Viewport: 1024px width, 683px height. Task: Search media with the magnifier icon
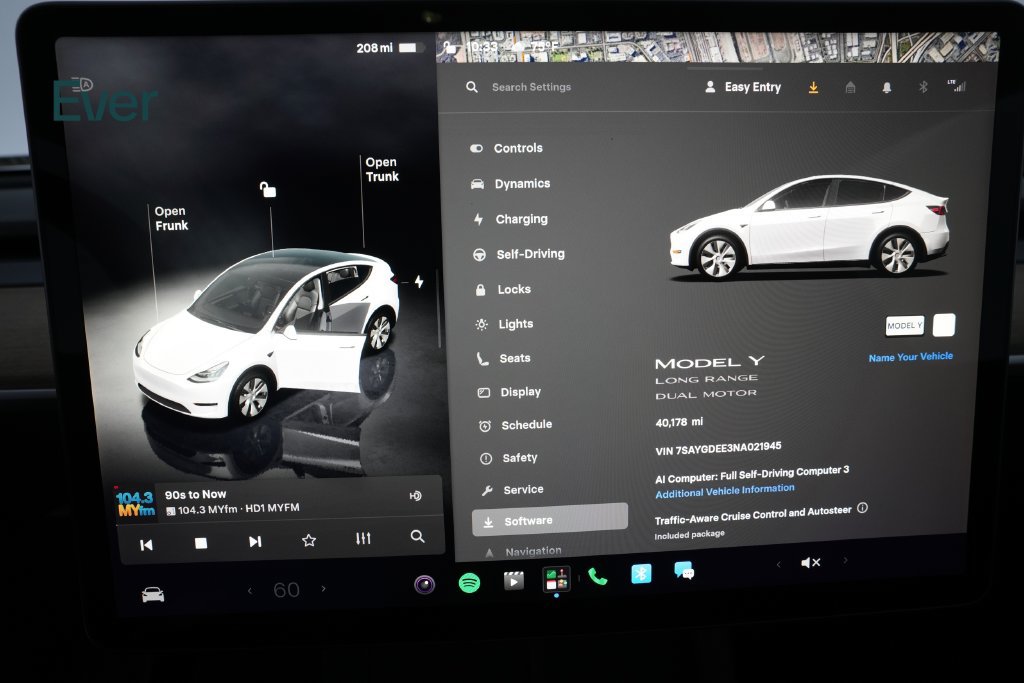click(x=417, y=537)
